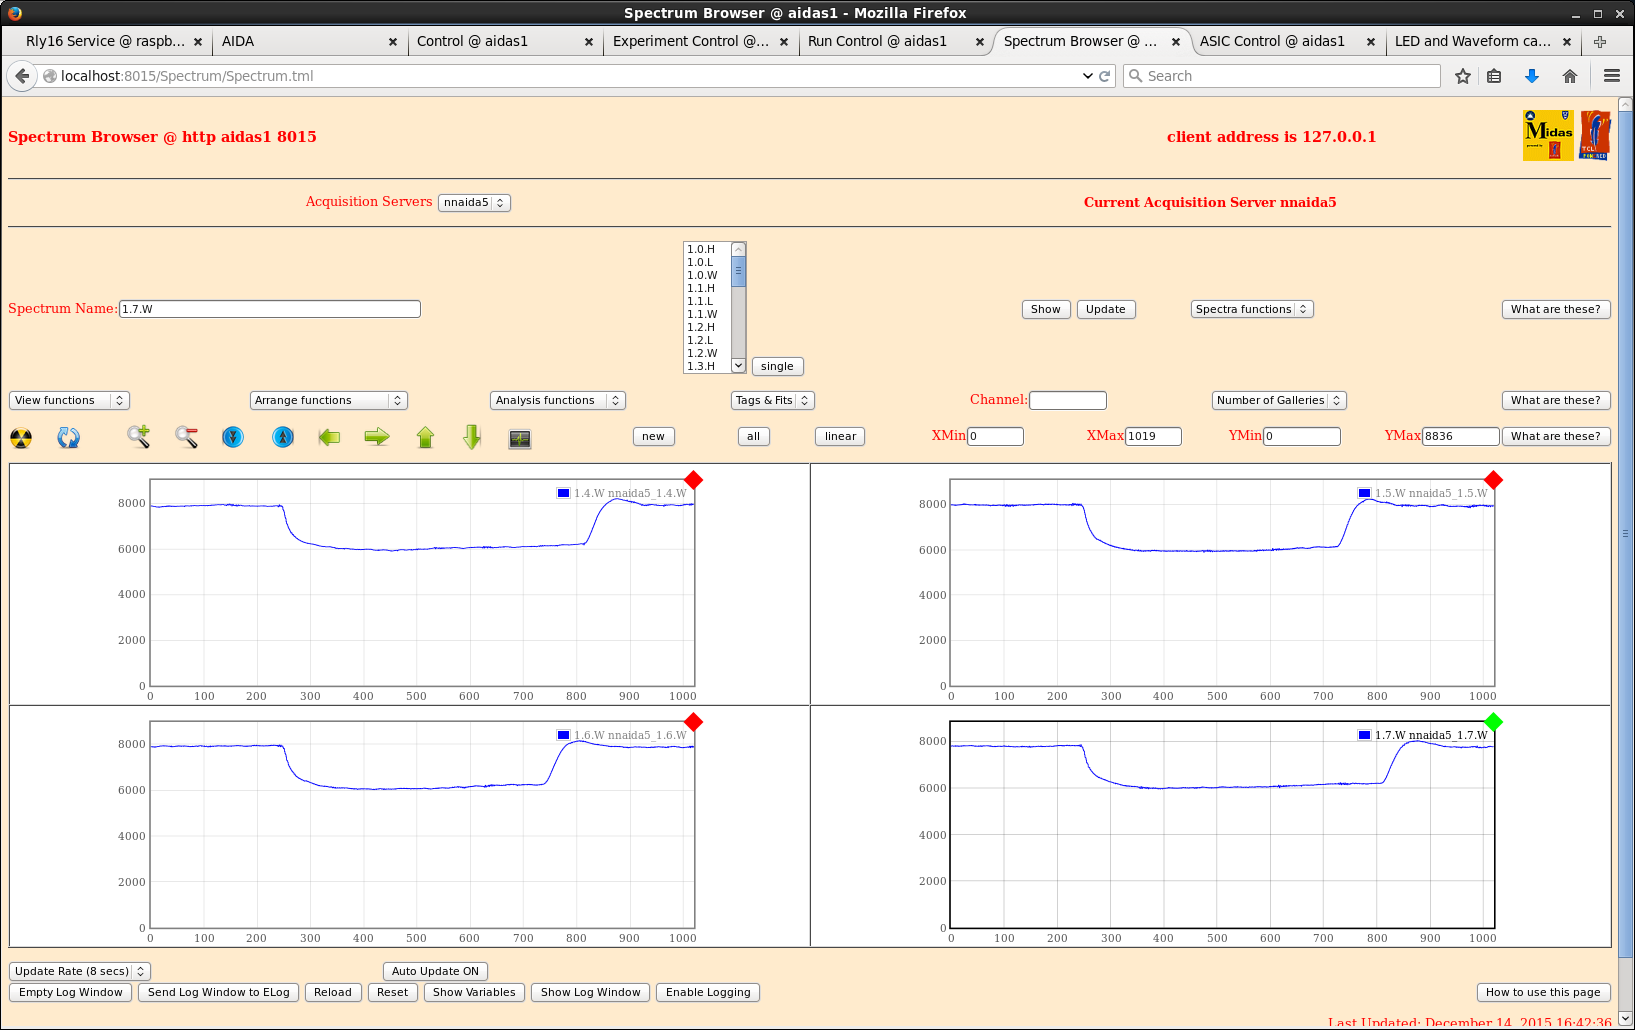Image resolution: width=1635 pixels, height=1030 pixels.
Task: Click the Midas logo icon
Action: pos(1548,135)
